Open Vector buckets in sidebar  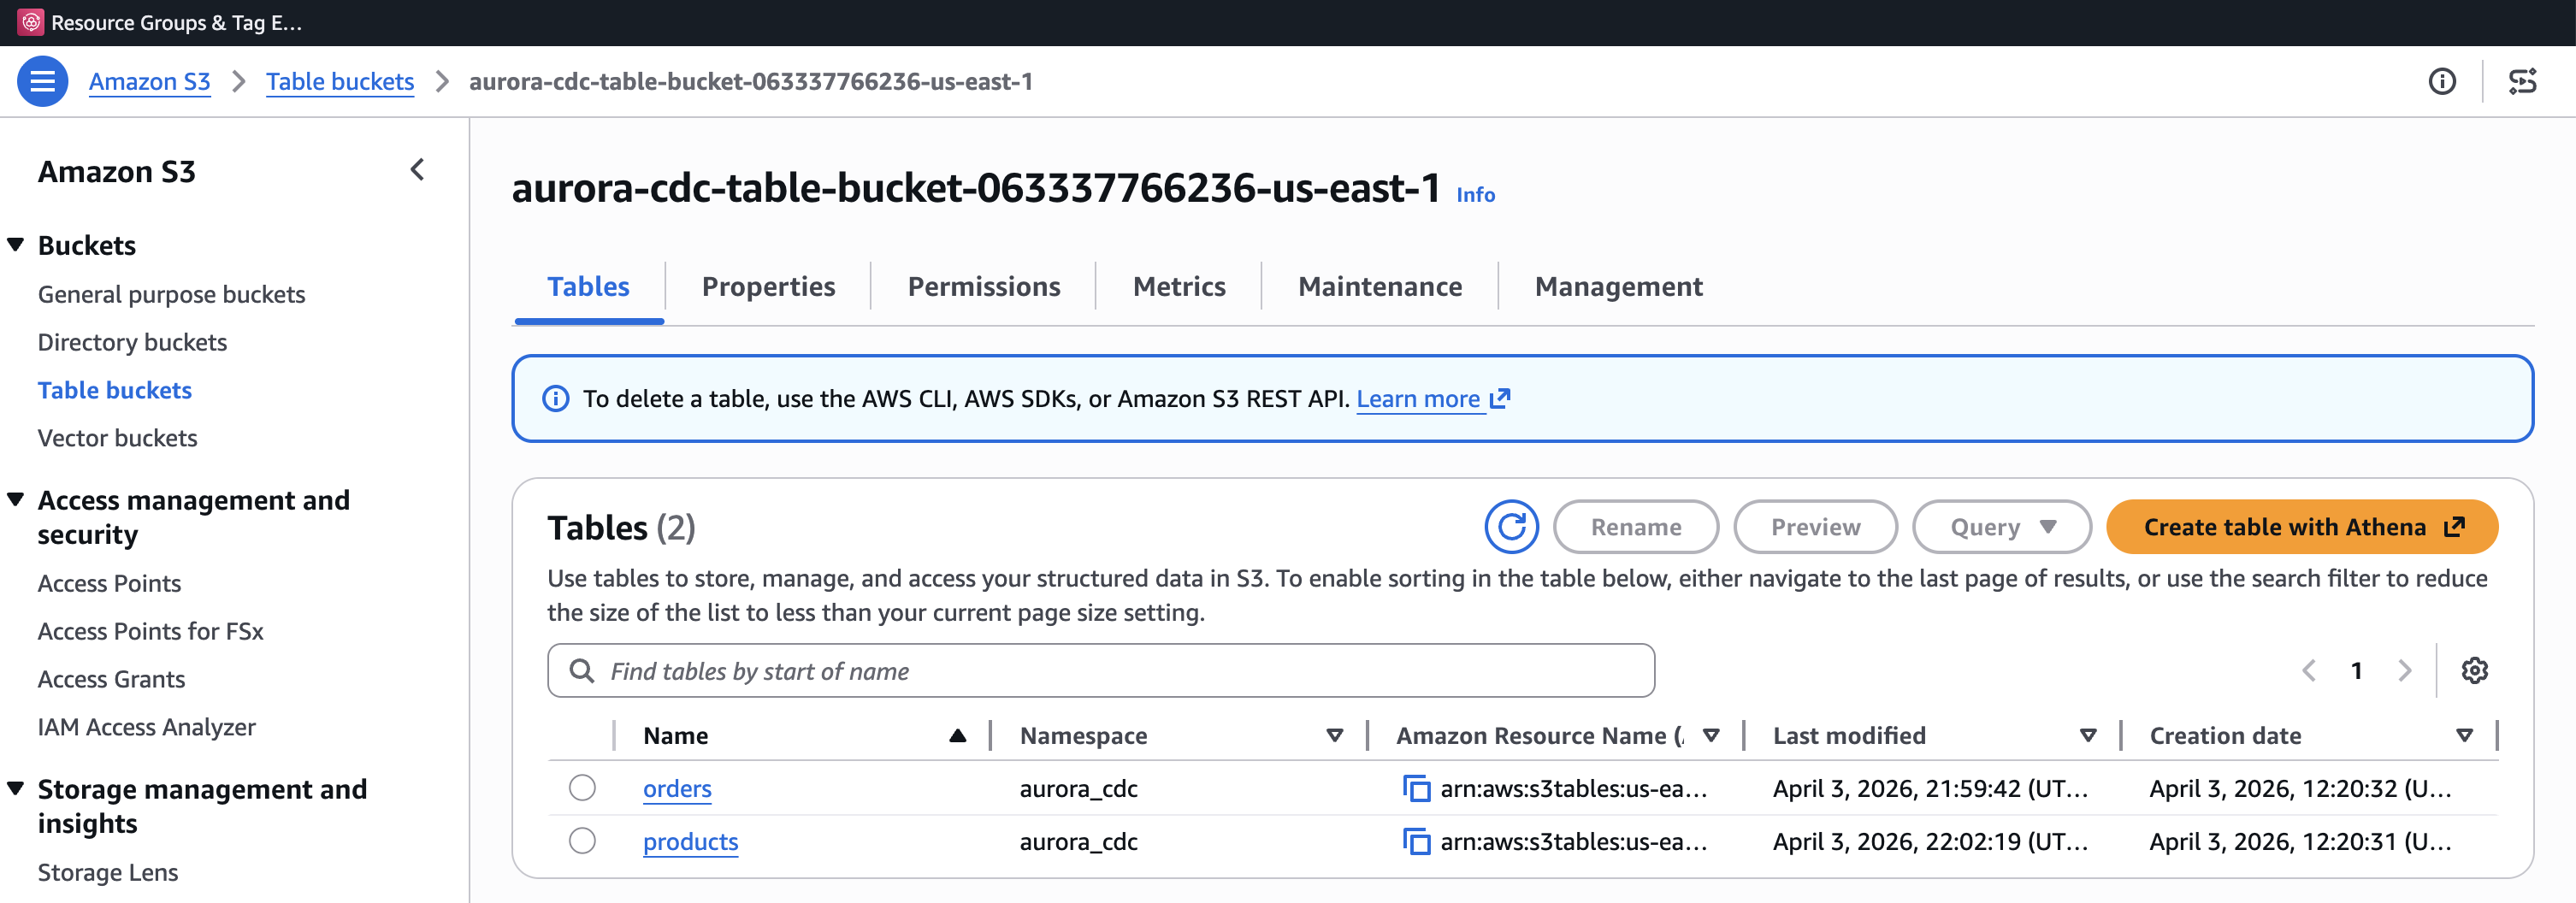tap(117, 438)
